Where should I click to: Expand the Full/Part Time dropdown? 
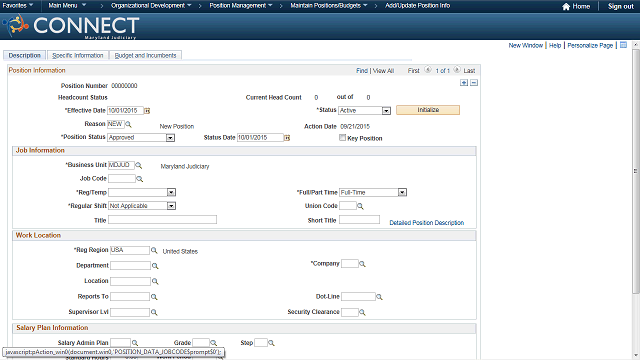[402, 192]
